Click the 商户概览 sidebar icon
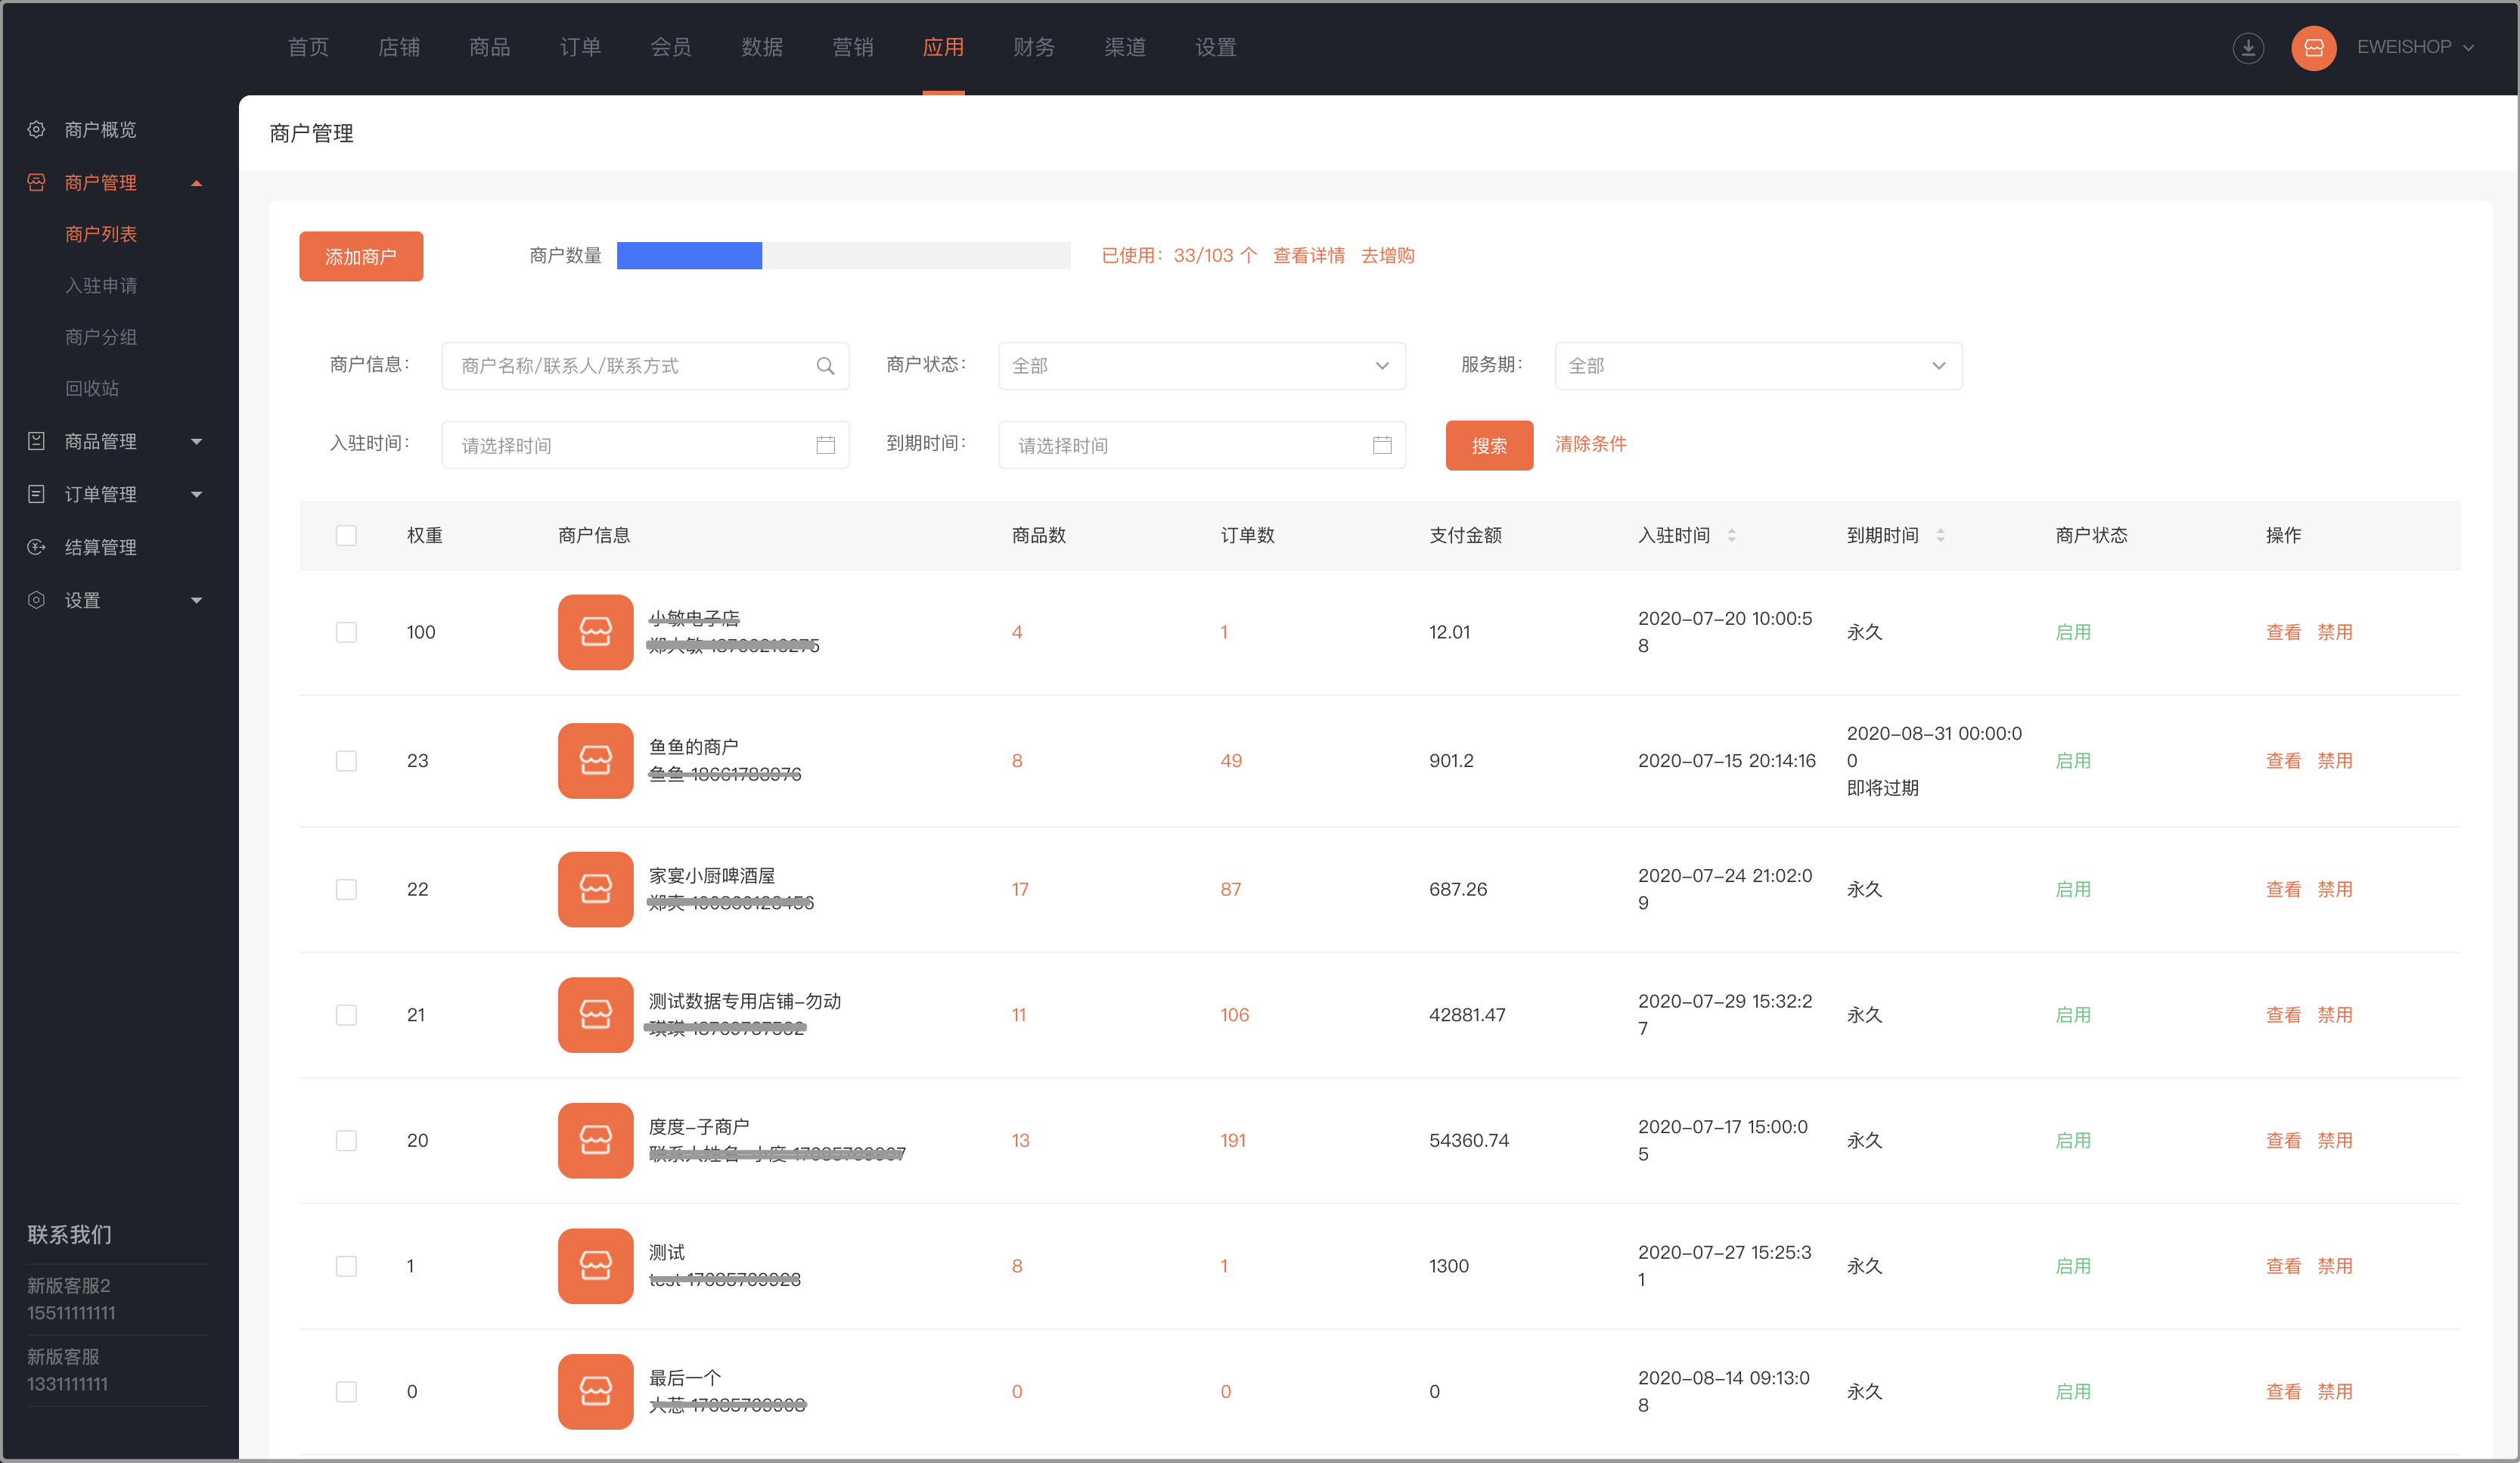The image size is (2520, 1463). coord(37,130)
